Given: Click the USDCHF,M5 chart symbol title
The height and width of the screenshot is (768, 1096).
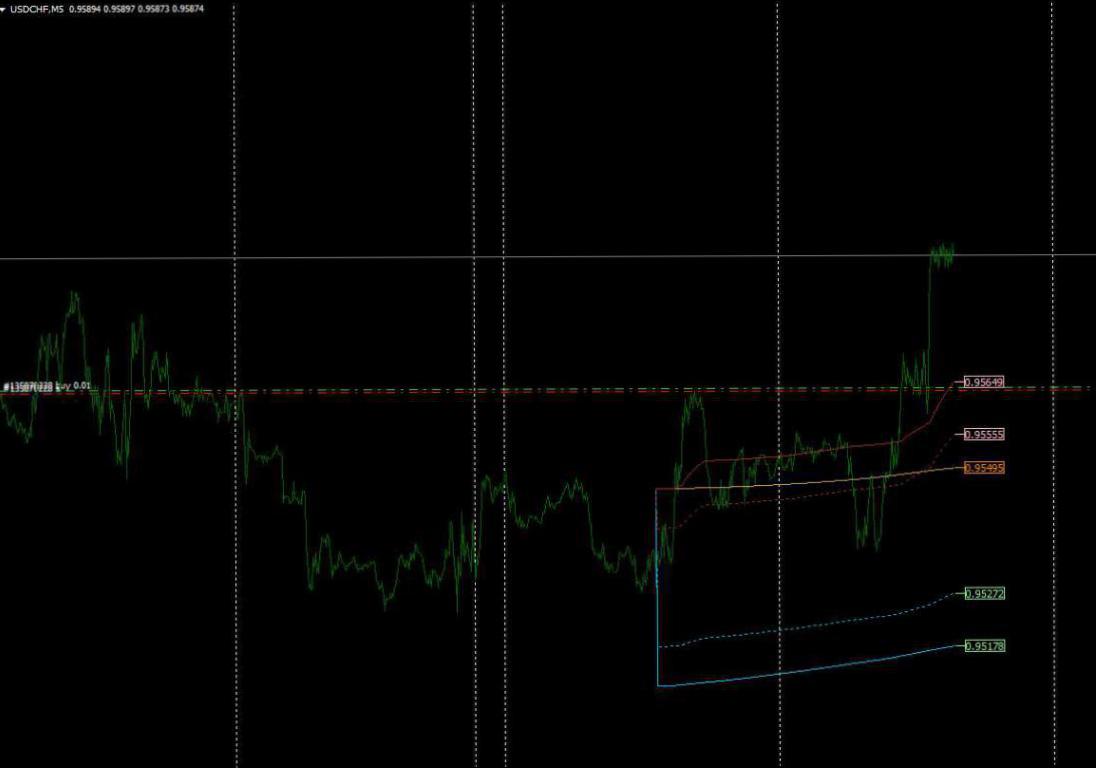Looking at the screenshot, I should (x=39, y=9).
